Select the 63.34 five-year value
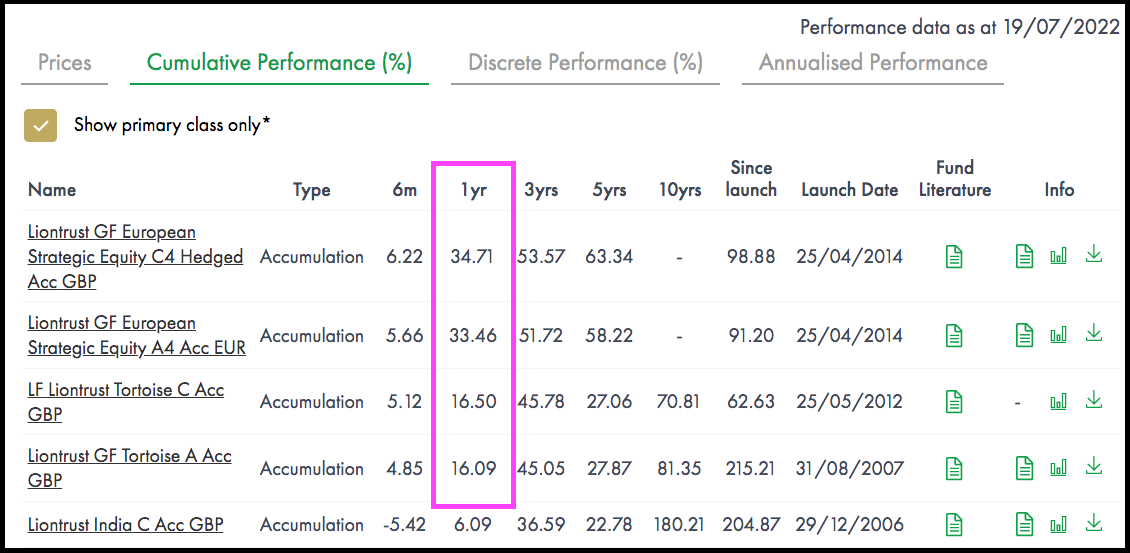 [x=610, y=257]
